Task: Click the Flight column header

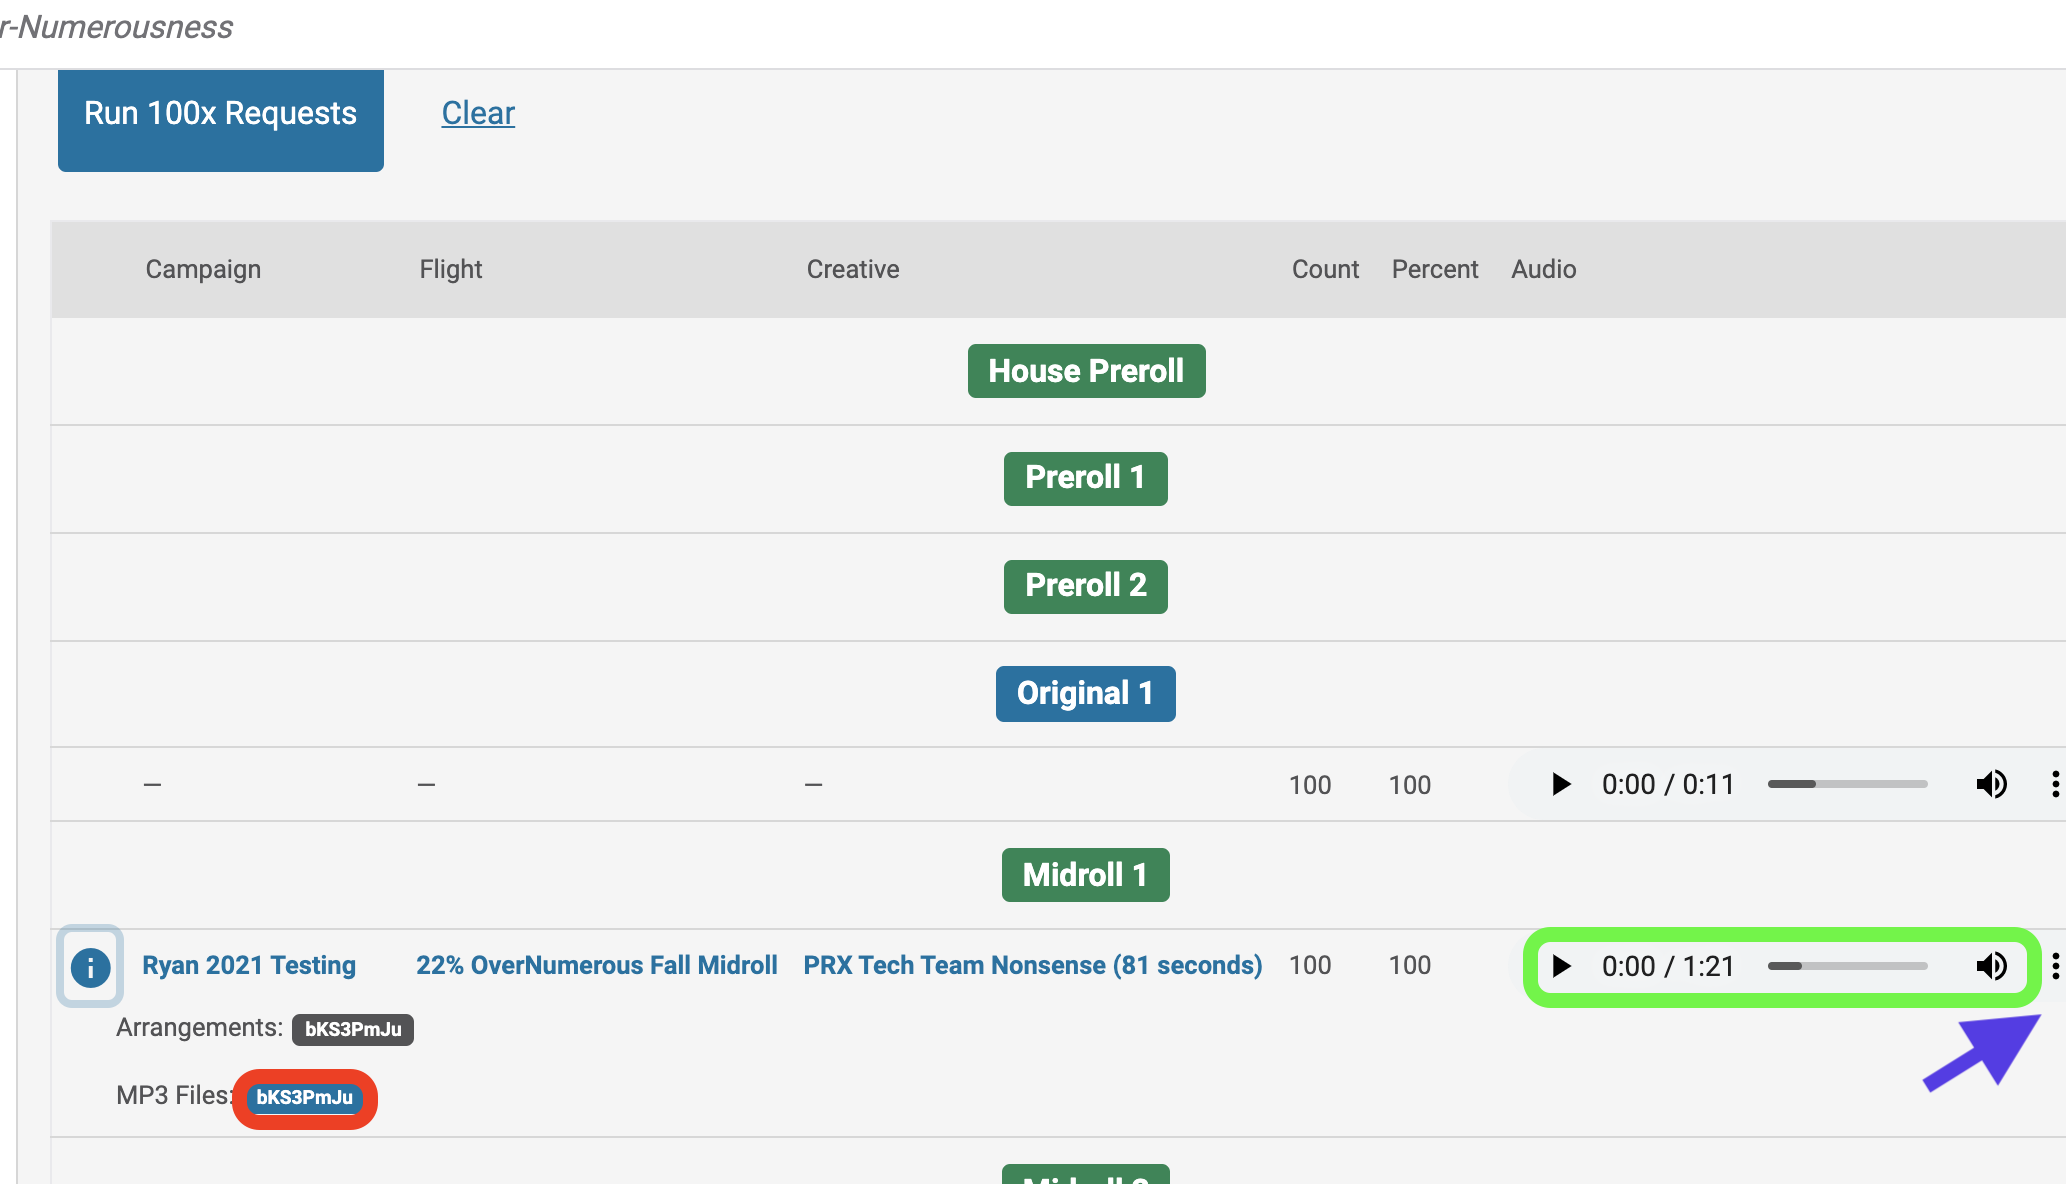Action: [451, 269]
